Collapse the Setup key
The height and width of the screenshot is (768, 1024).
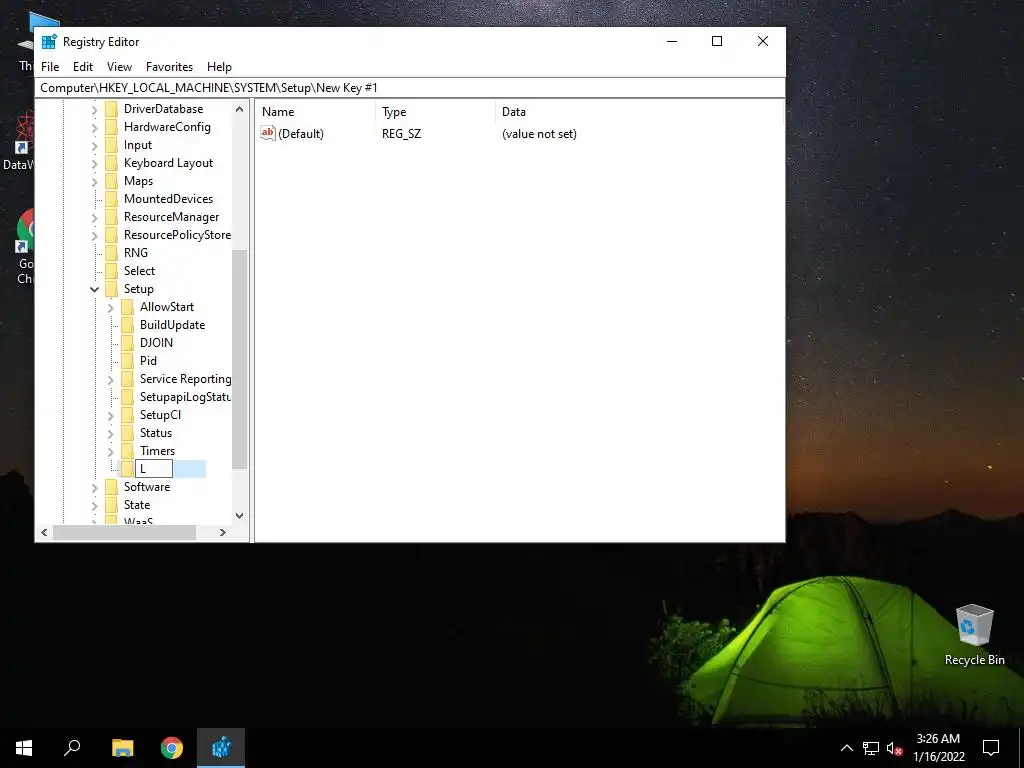pos(95,289)
